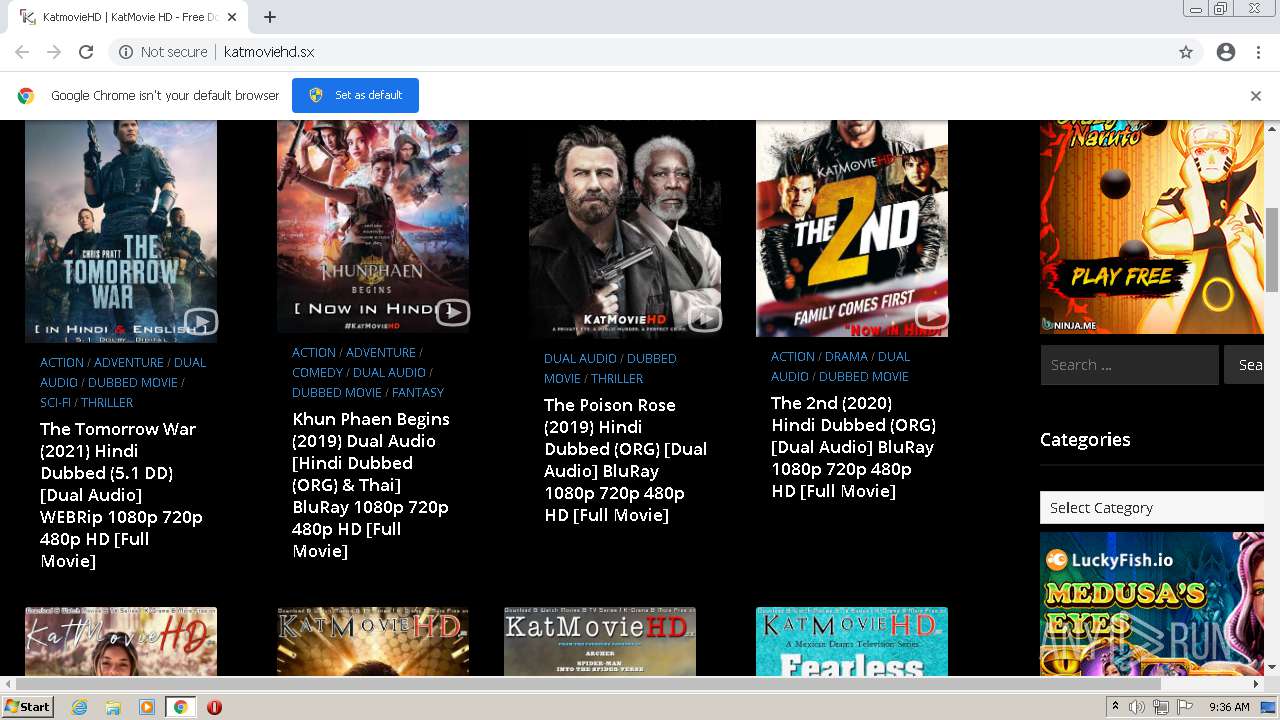Reload the page with the refresh icon
The width and height of the screenshot is (1280, 720).
pyautogui.click(x=86, y=52)
